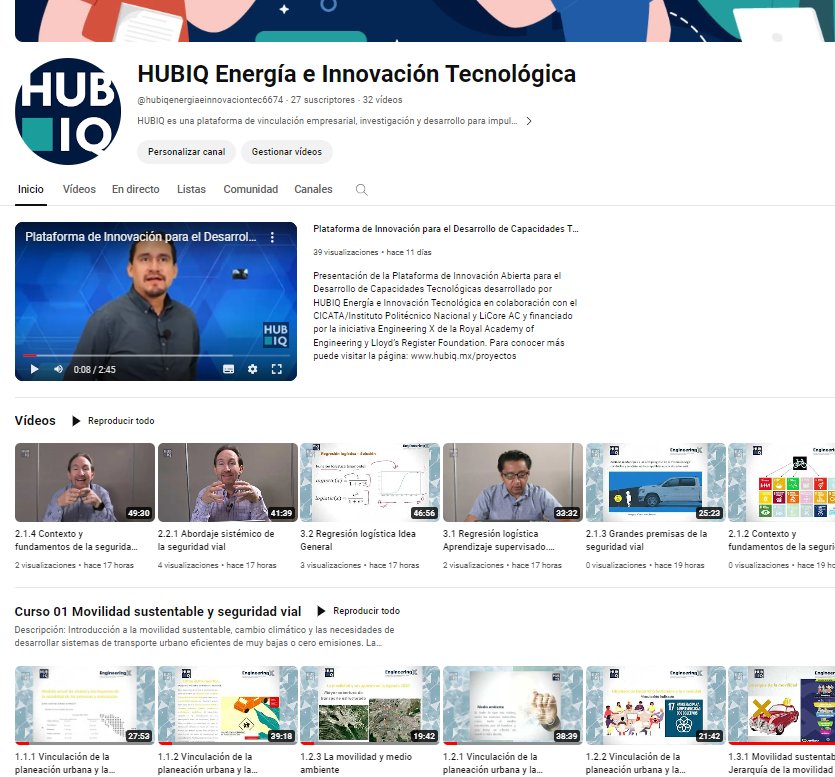Click the 32 vídeos count text
Image resolution: width=835 pixels, height=777 pixels.
382,100
